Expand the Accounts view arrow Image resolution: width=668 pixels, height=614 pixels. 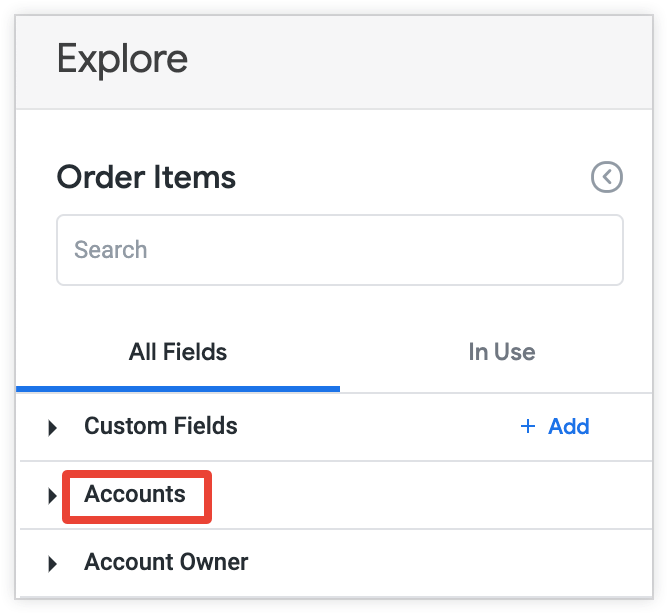tap(53, 496)
